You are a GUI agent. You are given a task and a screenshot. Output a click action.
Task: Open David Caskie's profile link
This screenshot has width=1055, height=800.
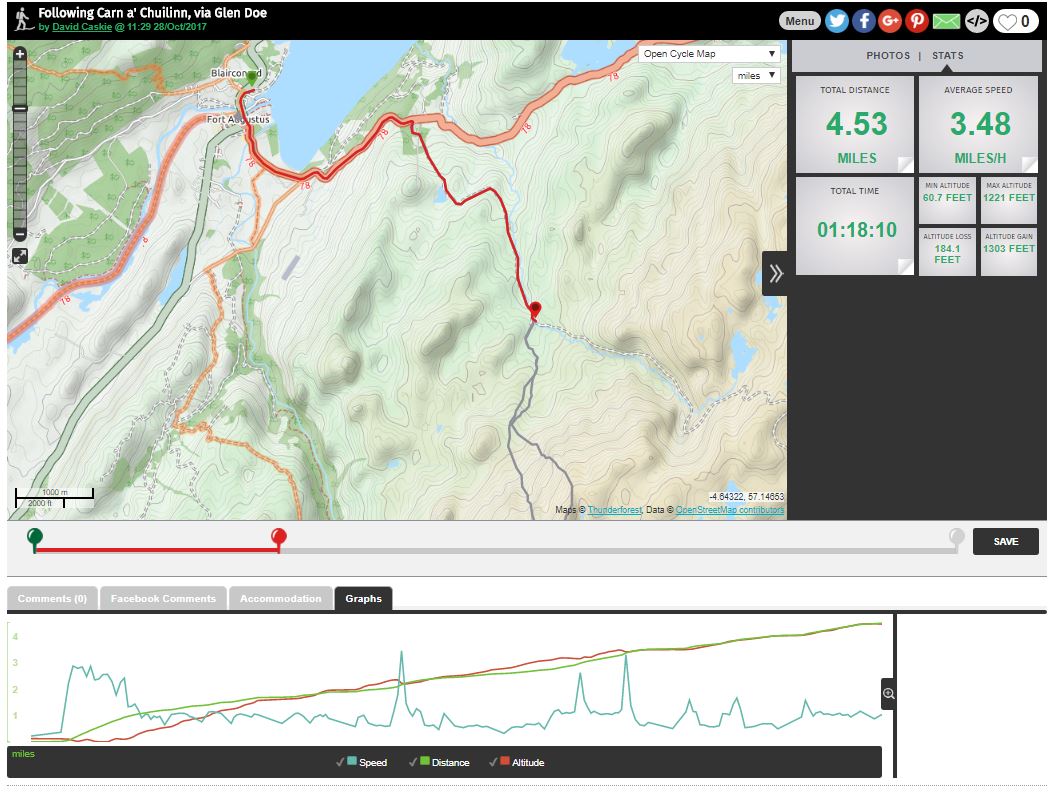[82, 28]
